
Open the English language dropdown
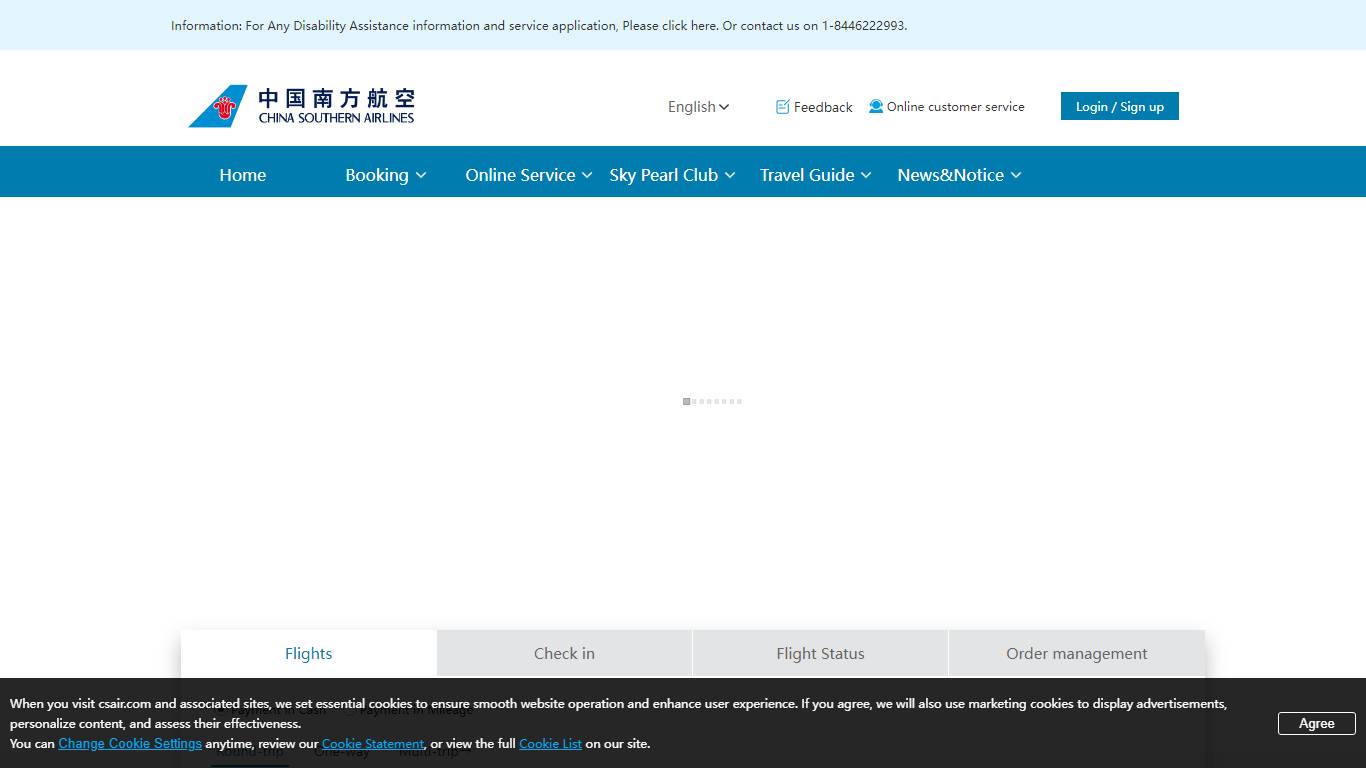pos(698,107)
